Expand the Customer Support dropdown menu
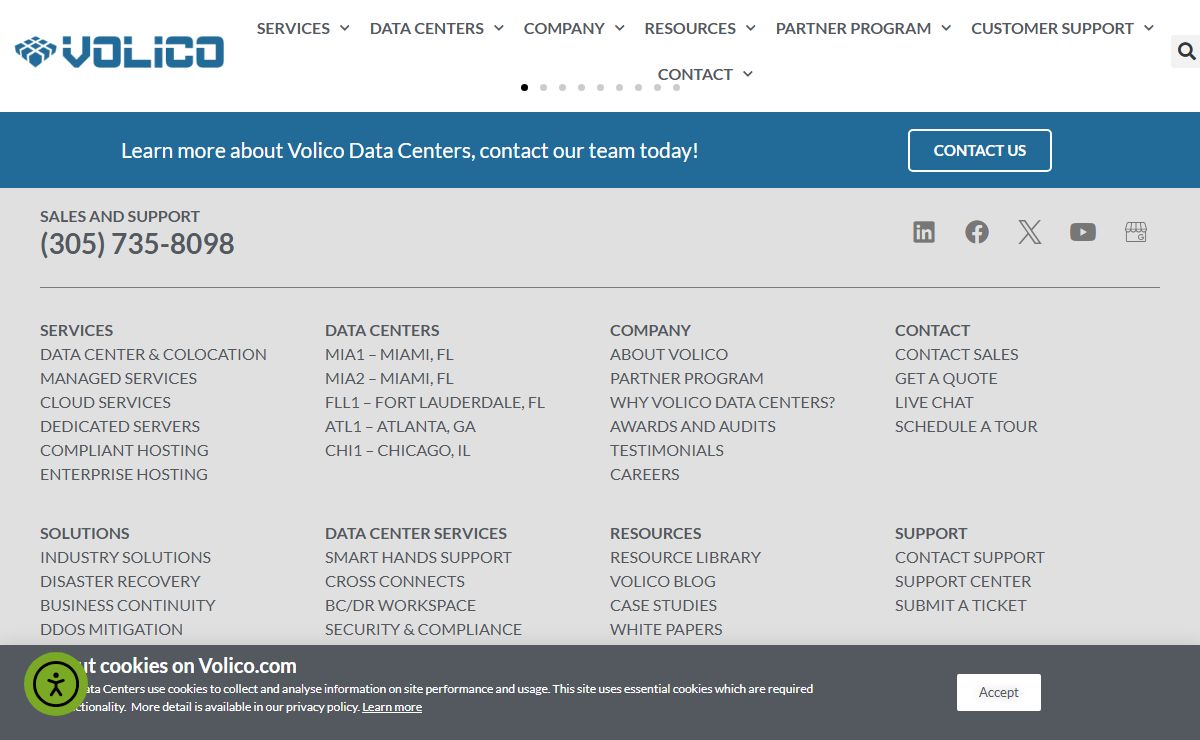The image size is (1200, 740). [1062, 28]
